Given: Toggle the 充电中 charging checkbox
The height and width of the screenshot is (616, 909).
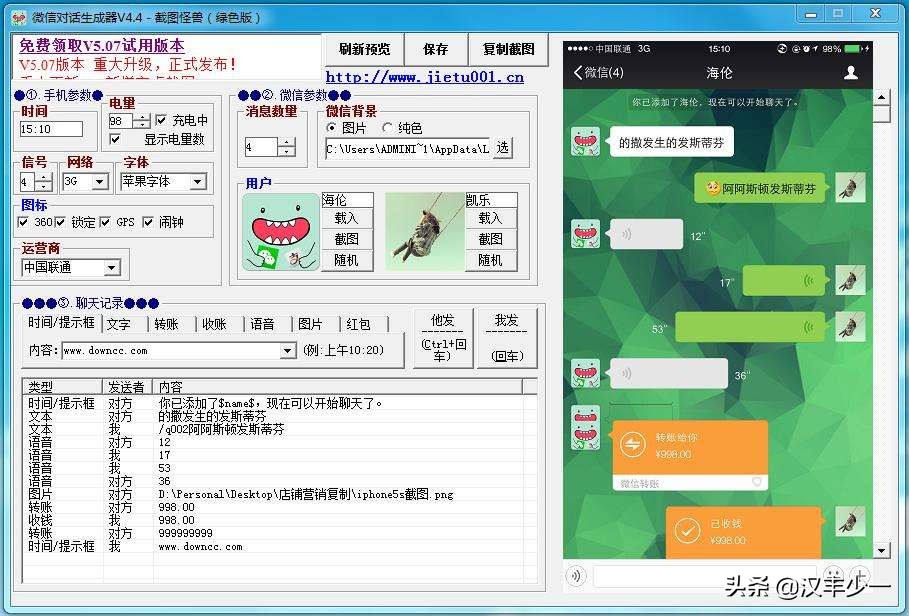Looking at the screenshot, I should tap(161, 118).
